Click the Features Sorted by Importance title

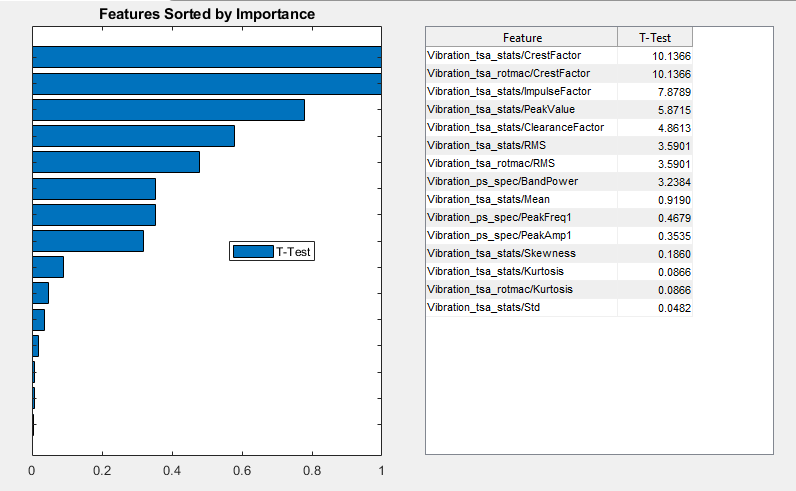(207, 14)
